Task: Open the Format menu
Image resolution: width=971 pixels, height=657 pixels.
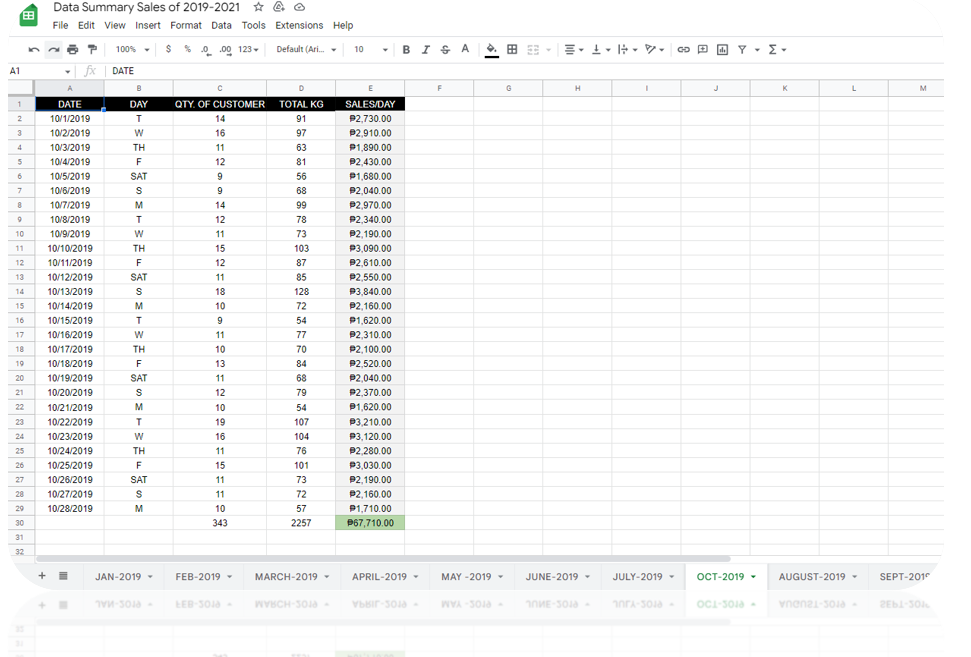Action: coord(186,25)
